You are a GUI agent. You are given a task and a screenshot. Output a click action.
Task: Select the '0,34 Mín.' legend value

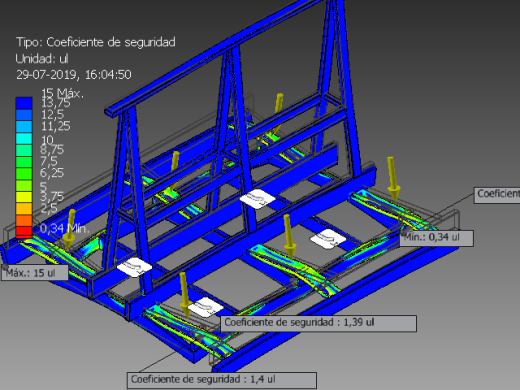click(64, 228)
